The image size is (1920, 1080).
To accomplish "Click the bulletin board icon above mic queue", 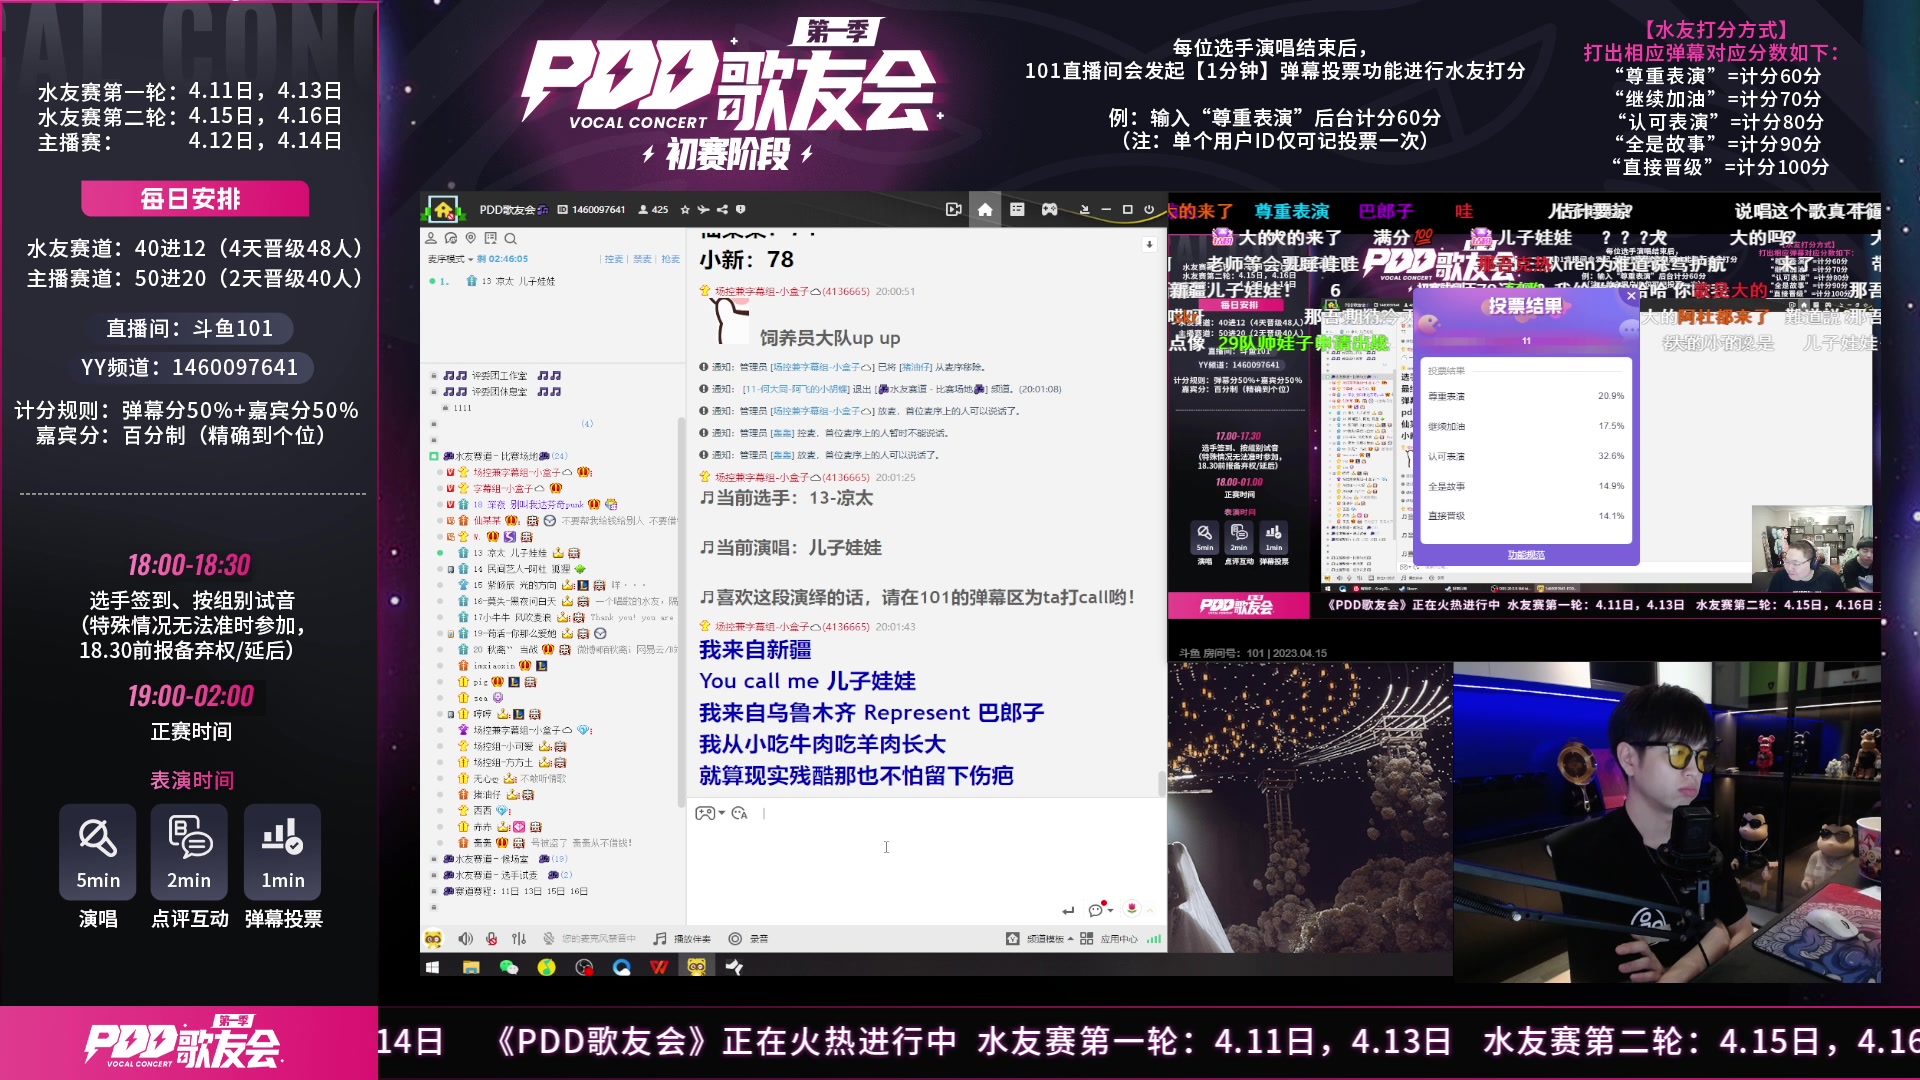I will pos(490,238).
